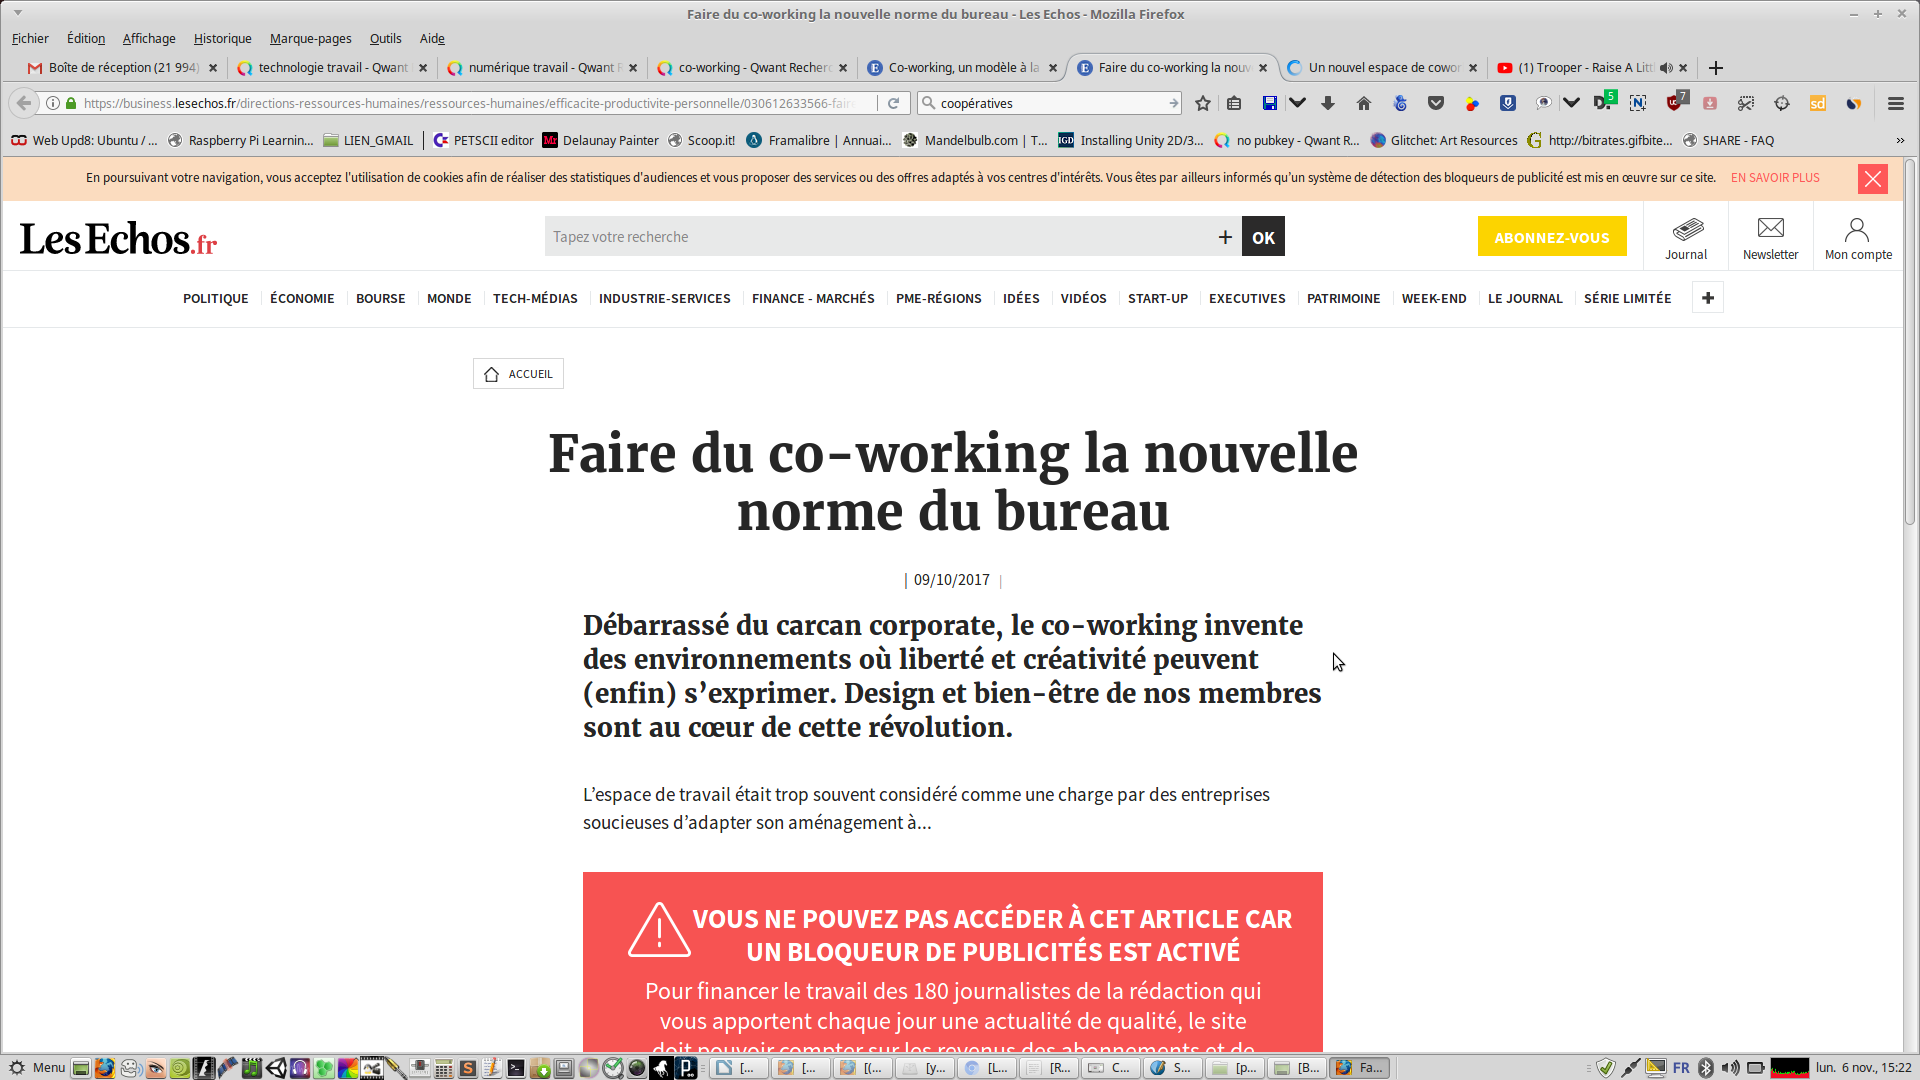
Task: Open the Mon compte user icon
Action: coord(1857,230)
